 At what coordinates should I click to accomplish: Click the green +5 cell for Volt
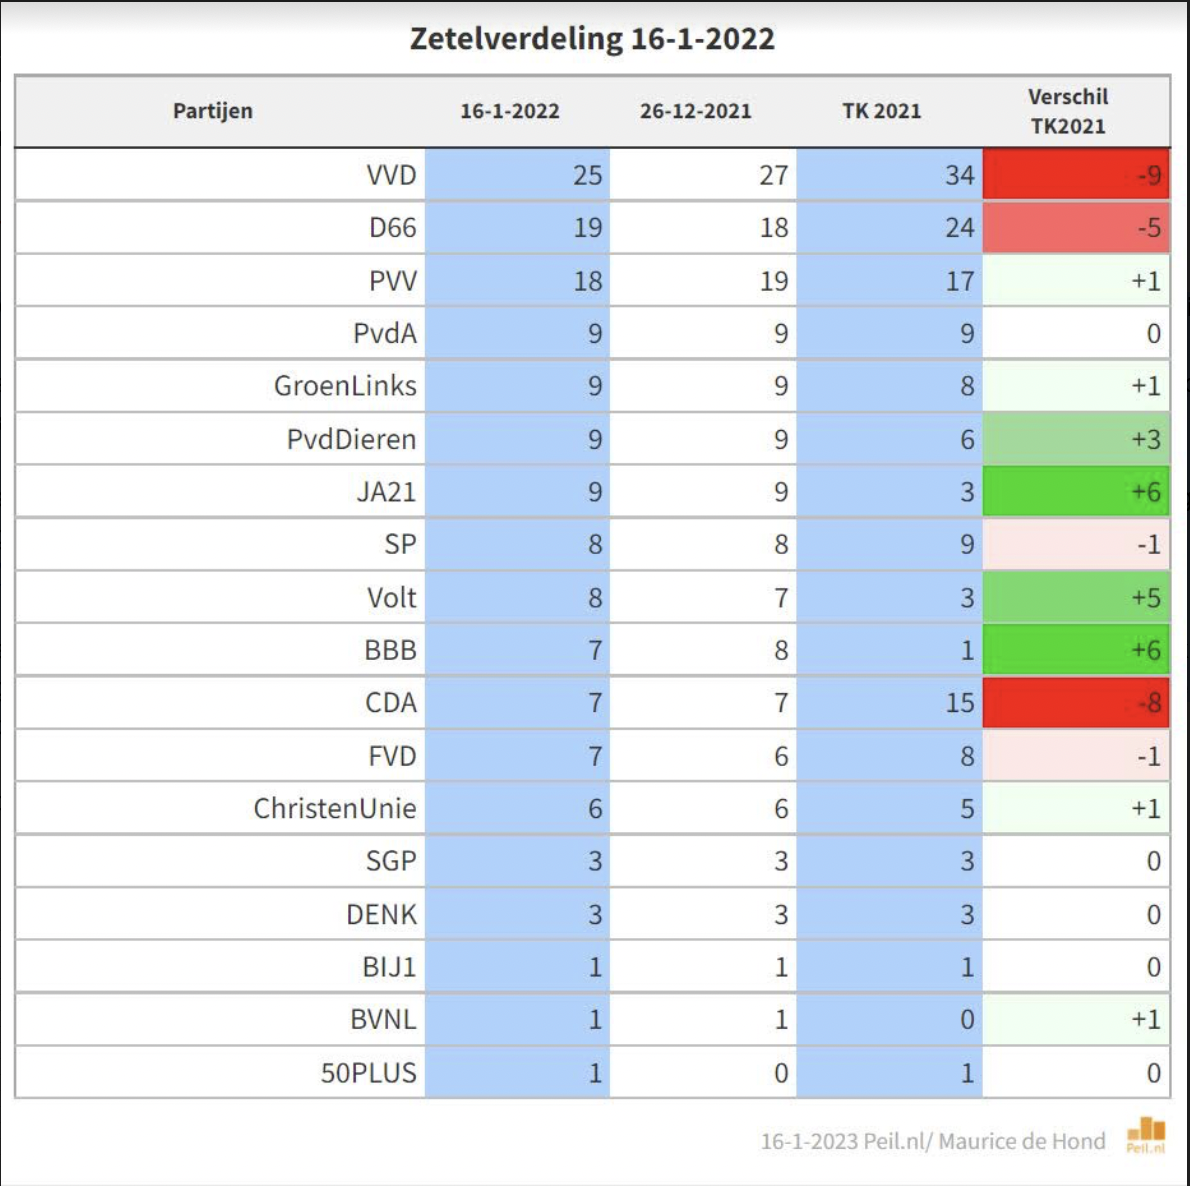click(x=1076, y=598)
